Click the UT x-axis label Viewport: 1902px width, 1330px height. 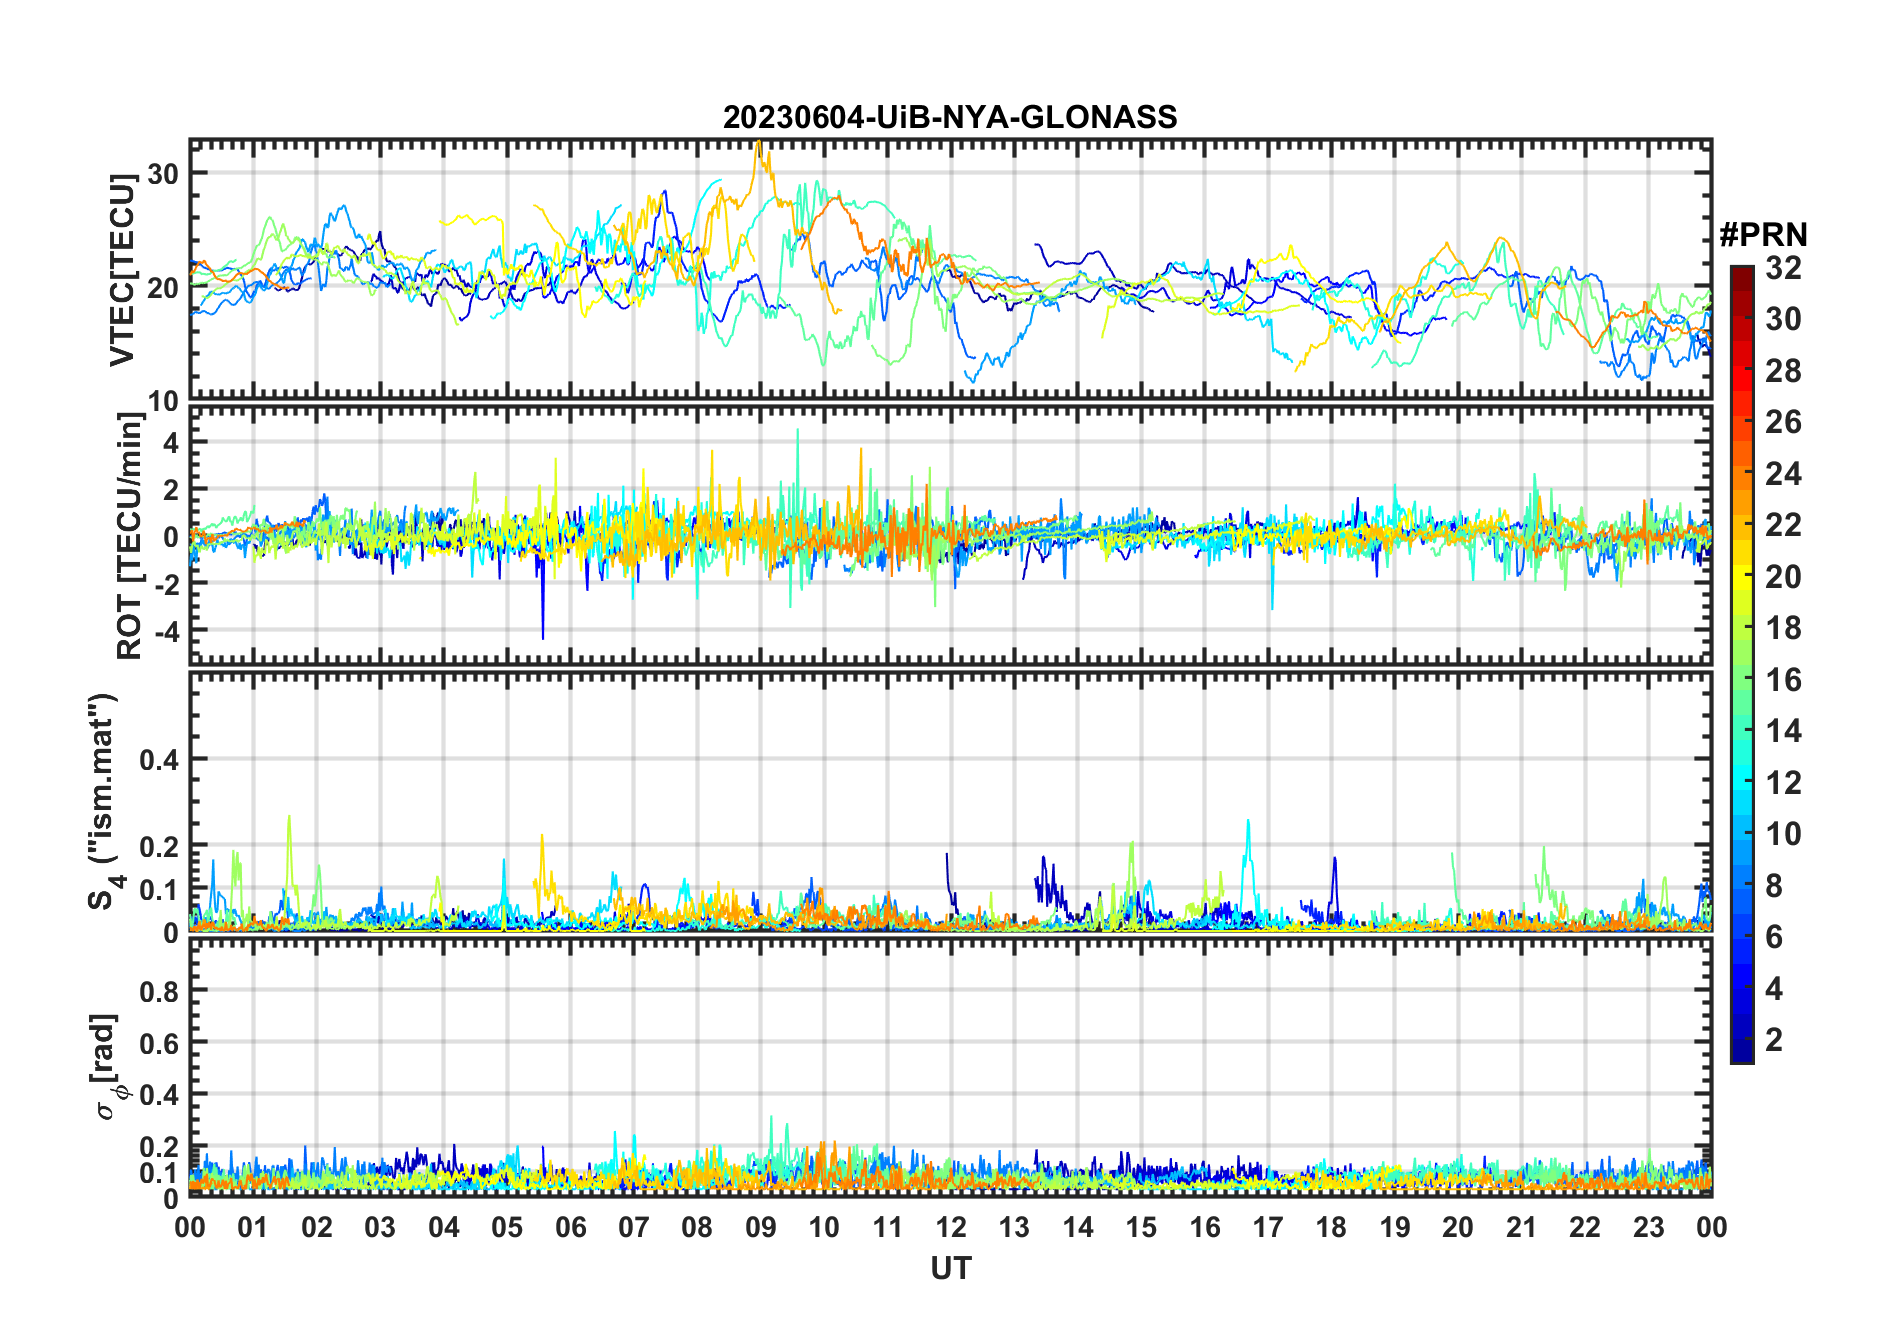pyautogui.click(x=950, y=1268)
